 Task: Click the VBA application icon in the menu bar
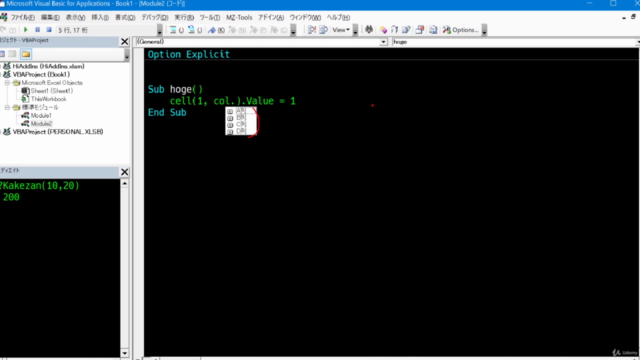coord(4,17)
